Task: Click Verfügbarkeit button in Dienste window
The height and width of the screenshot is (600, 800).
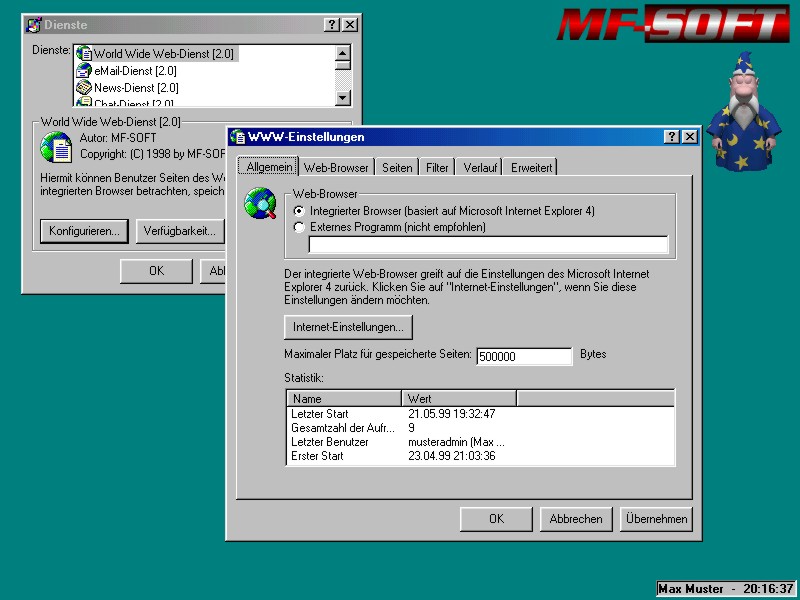Action: [x=180, y=231]
